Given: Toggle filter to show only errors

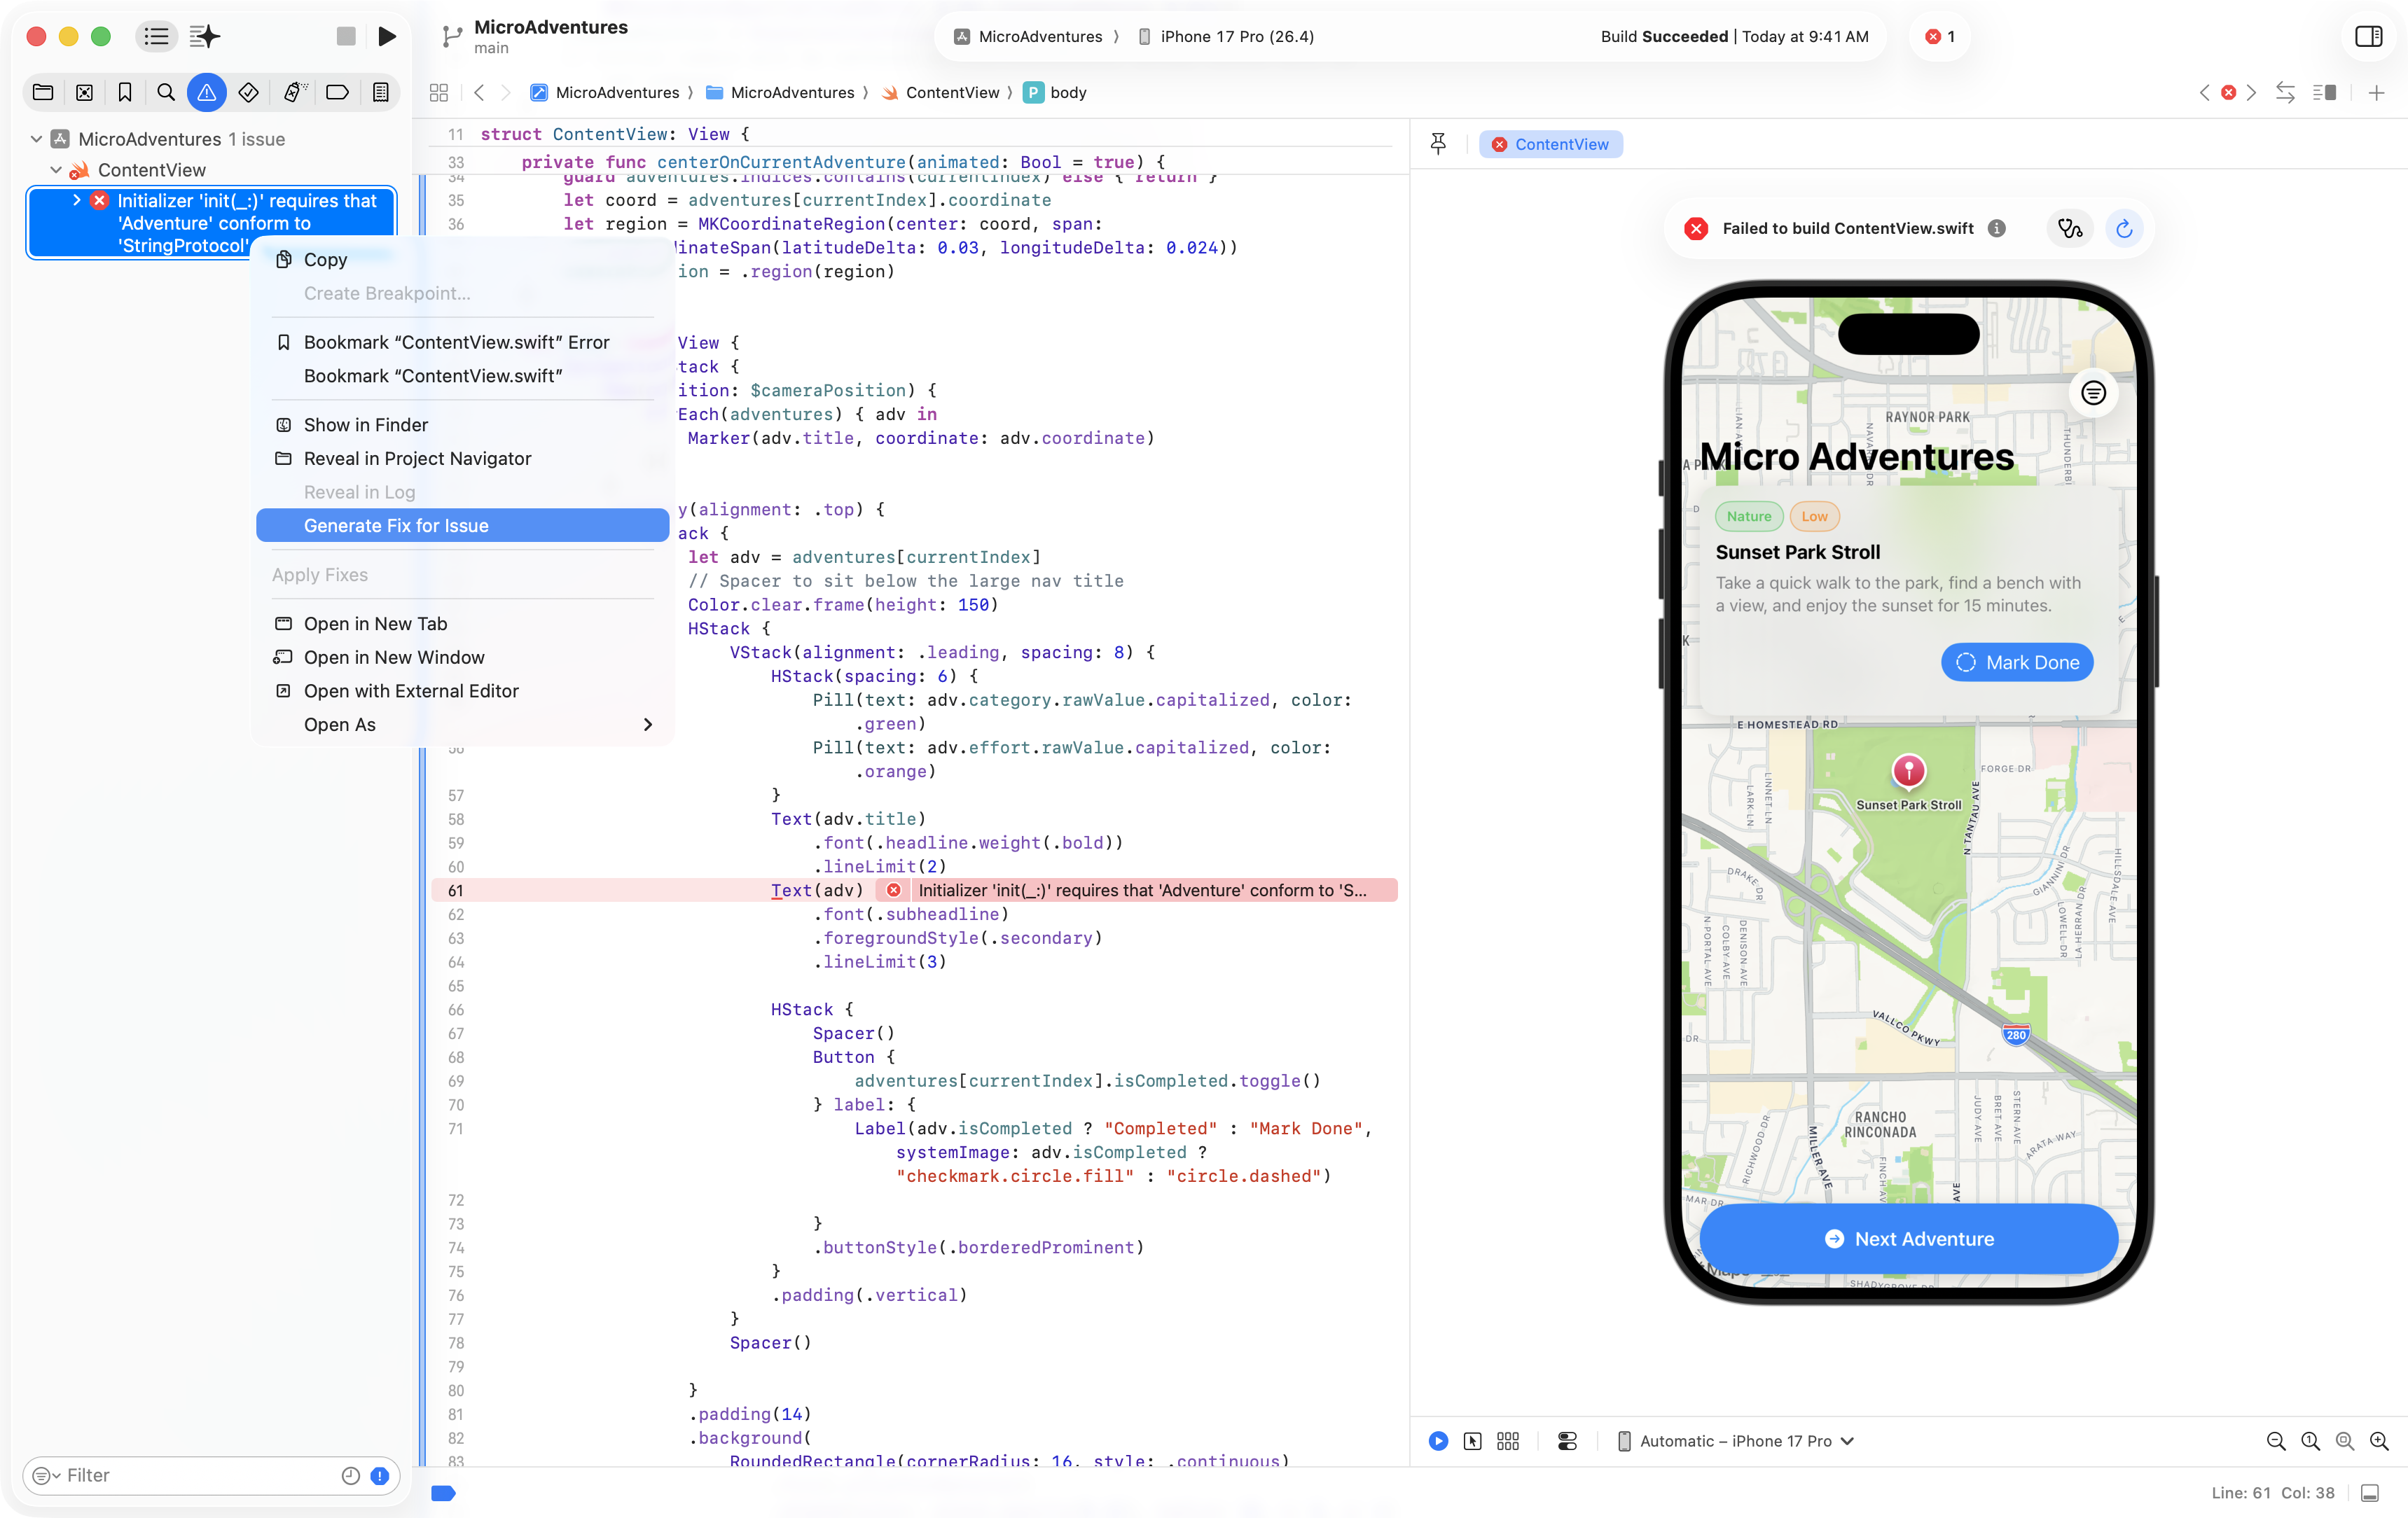Looking at the screenshot, I should [380, 1475].
